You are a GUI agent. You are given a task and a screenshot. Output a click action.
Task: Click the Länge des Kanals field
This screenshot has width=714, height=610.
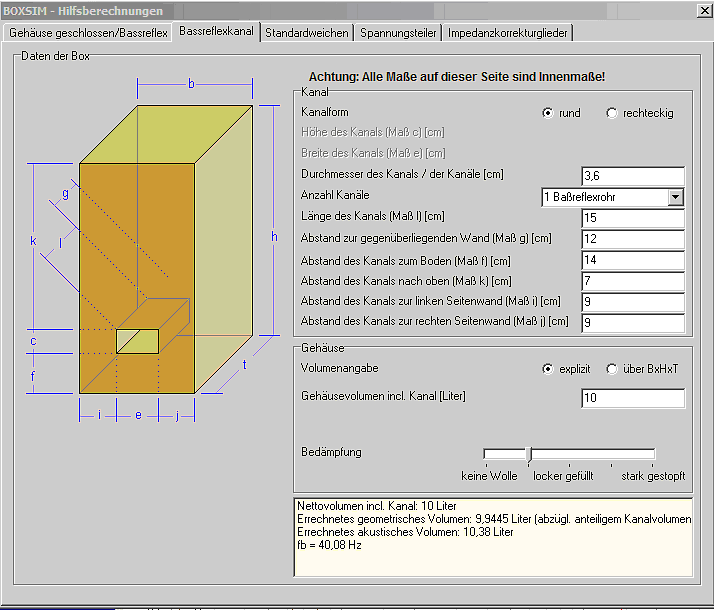[x=632, y=218]
